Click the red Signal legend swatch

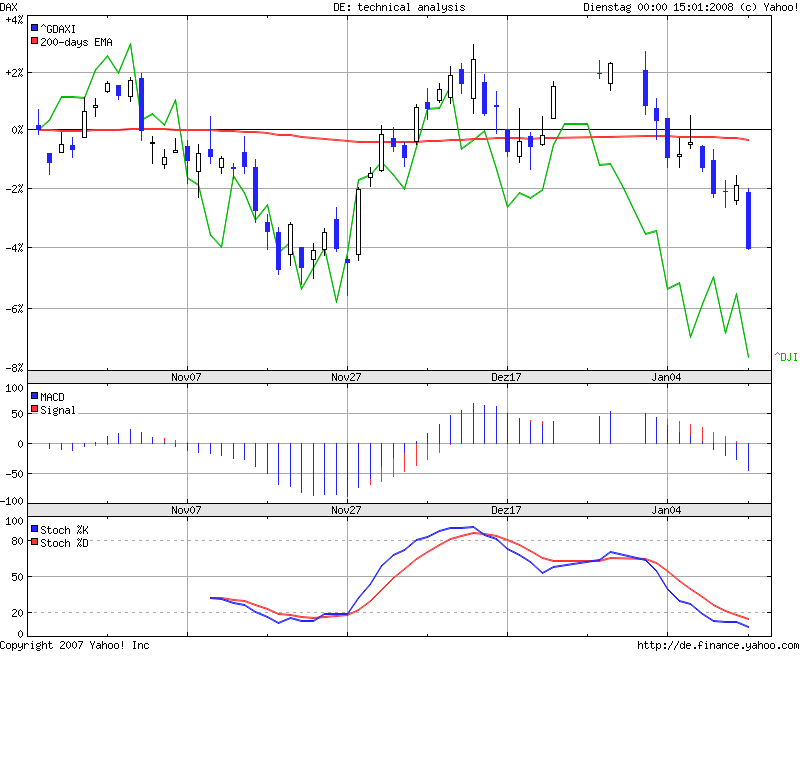34,409
